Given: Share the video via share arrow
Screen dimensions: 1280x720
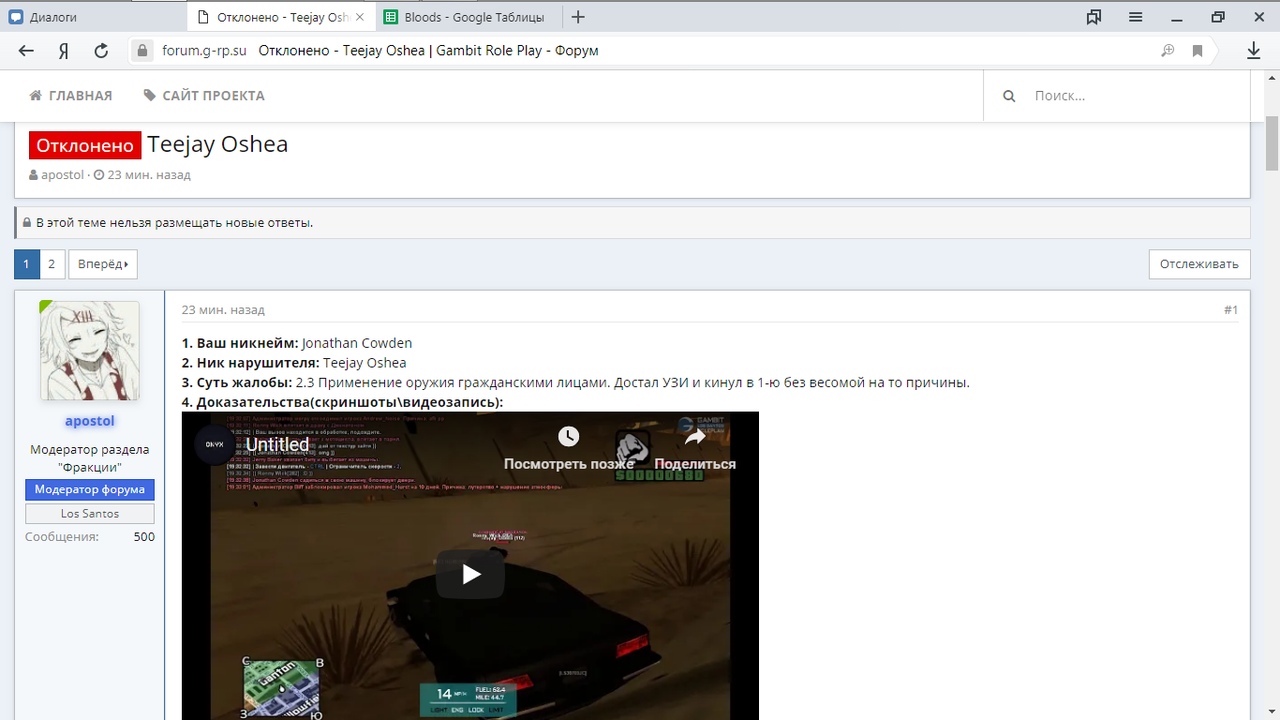Looking at the screenshot, I should (695, 437).
